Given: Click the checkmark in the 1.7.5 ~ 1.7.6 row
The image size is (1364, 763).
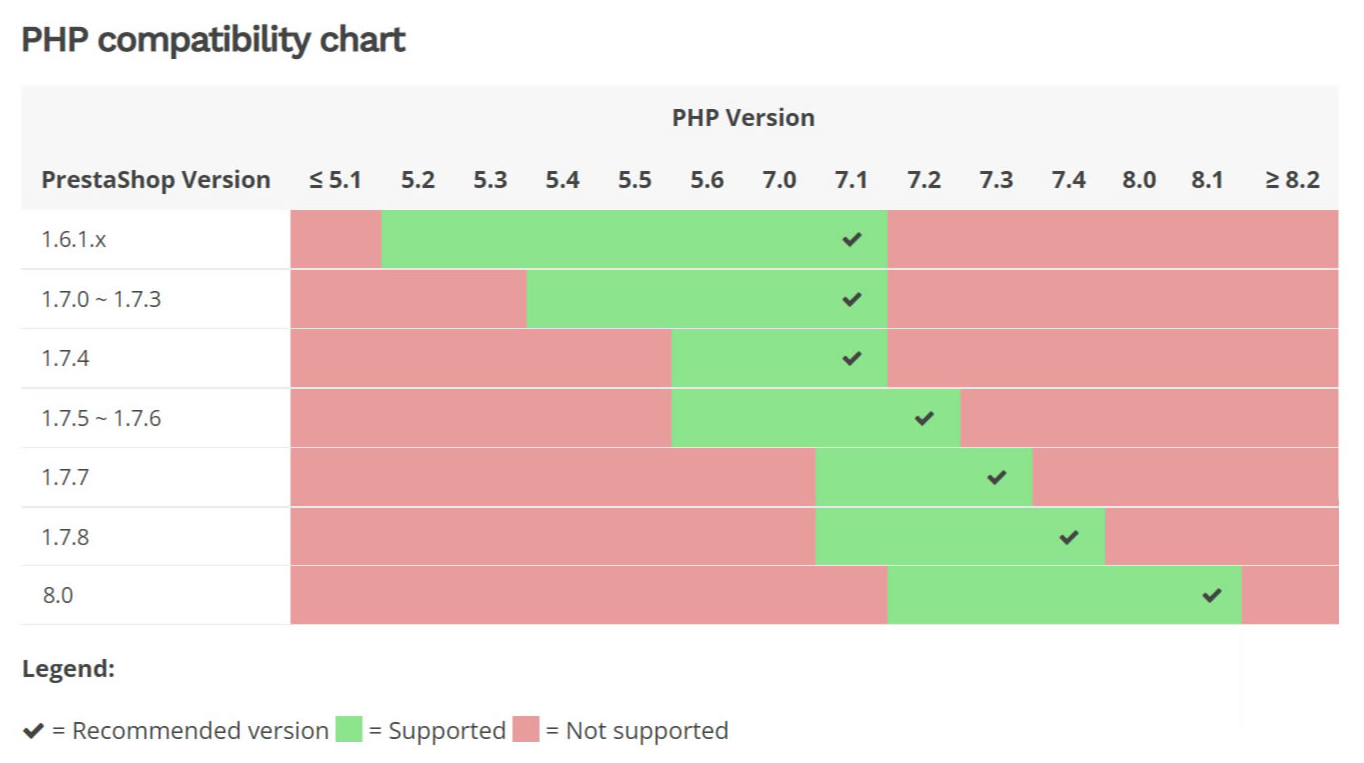Looking at the screenshot, I should point(924,418).
